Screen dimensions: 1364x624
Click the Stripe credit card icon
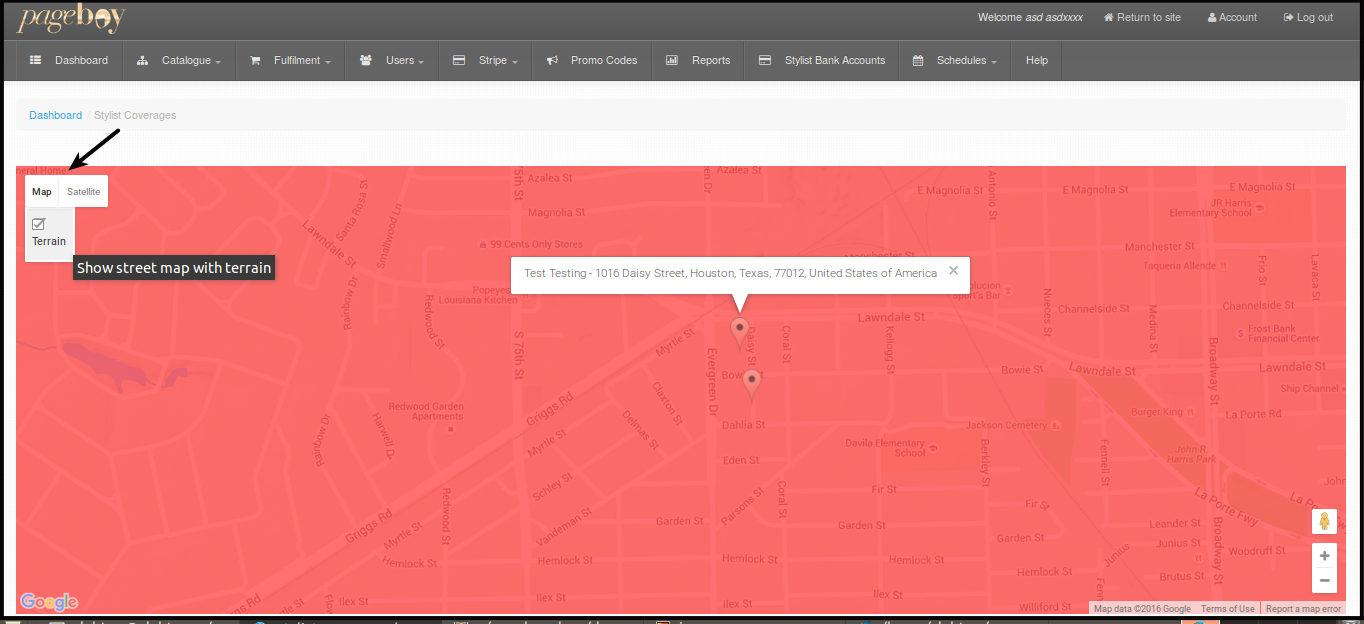pyautogui.click(x=459, y=60)
